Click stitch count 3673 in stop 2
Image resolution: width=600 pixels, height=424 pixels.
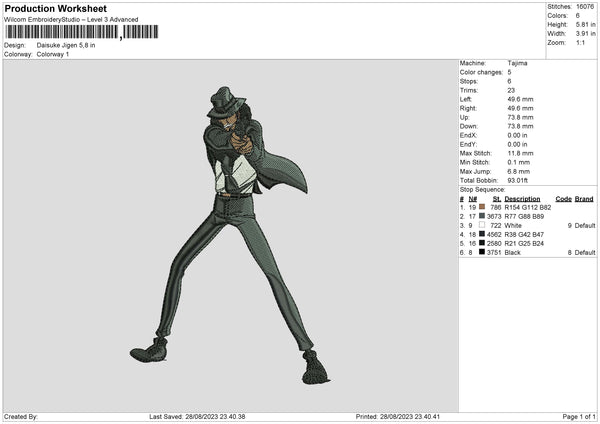pyautogui.click(x=494, y=216)
